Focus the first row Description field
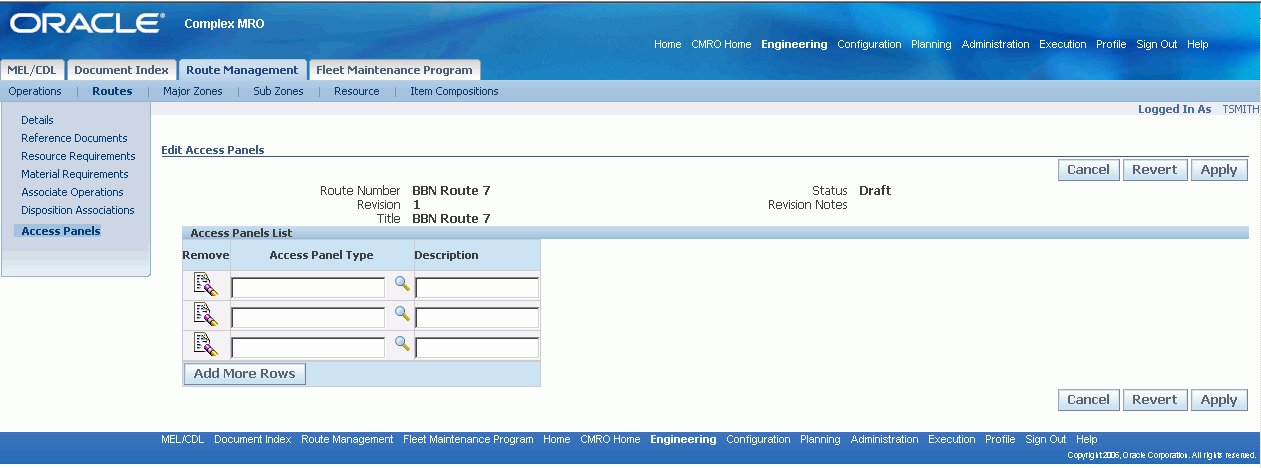1261x468 pixels. click(477, 288)
